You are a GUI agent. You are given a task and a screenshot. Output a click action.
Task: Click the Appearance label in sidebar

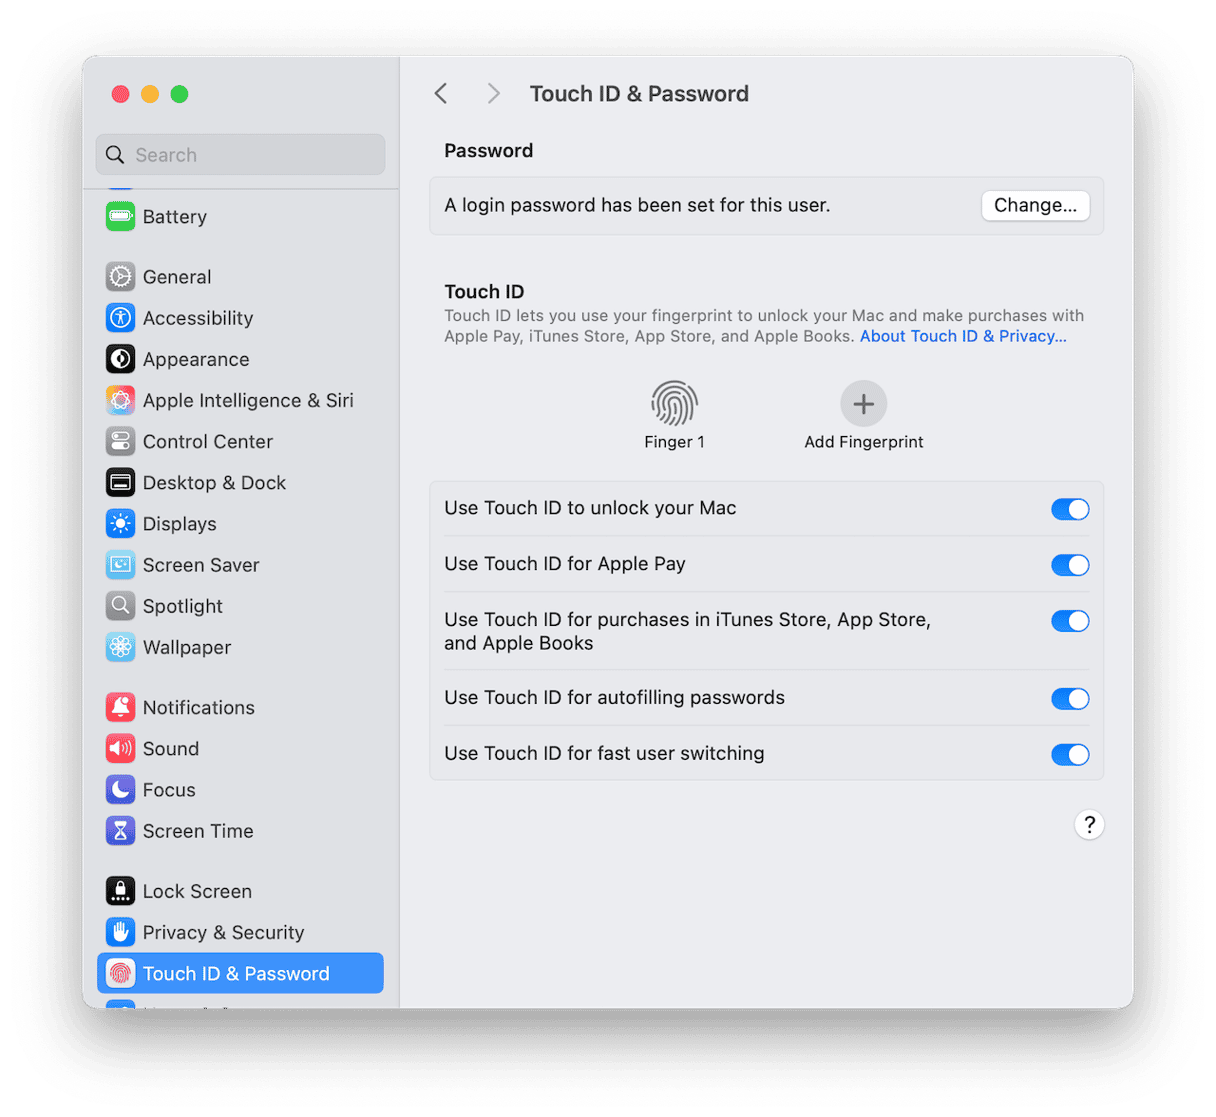point(196,359)
